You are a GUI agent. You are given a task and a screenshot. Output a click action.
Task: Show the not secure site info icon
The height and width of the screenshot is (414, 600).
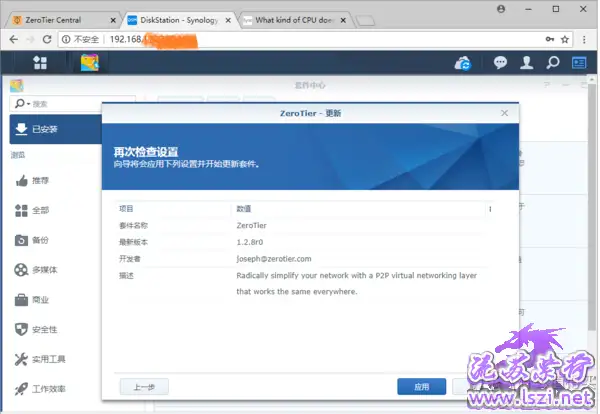click(66, 39)
